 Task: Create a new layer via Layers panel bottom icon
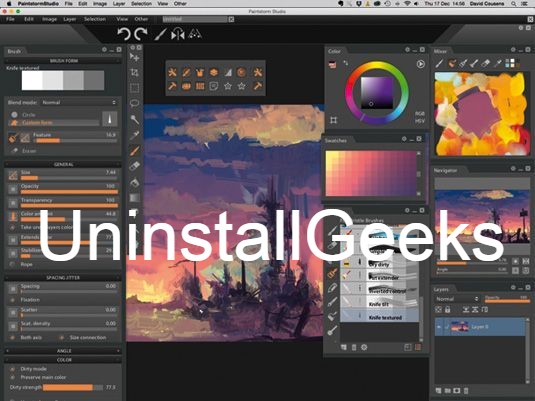(x=438, y=390)
